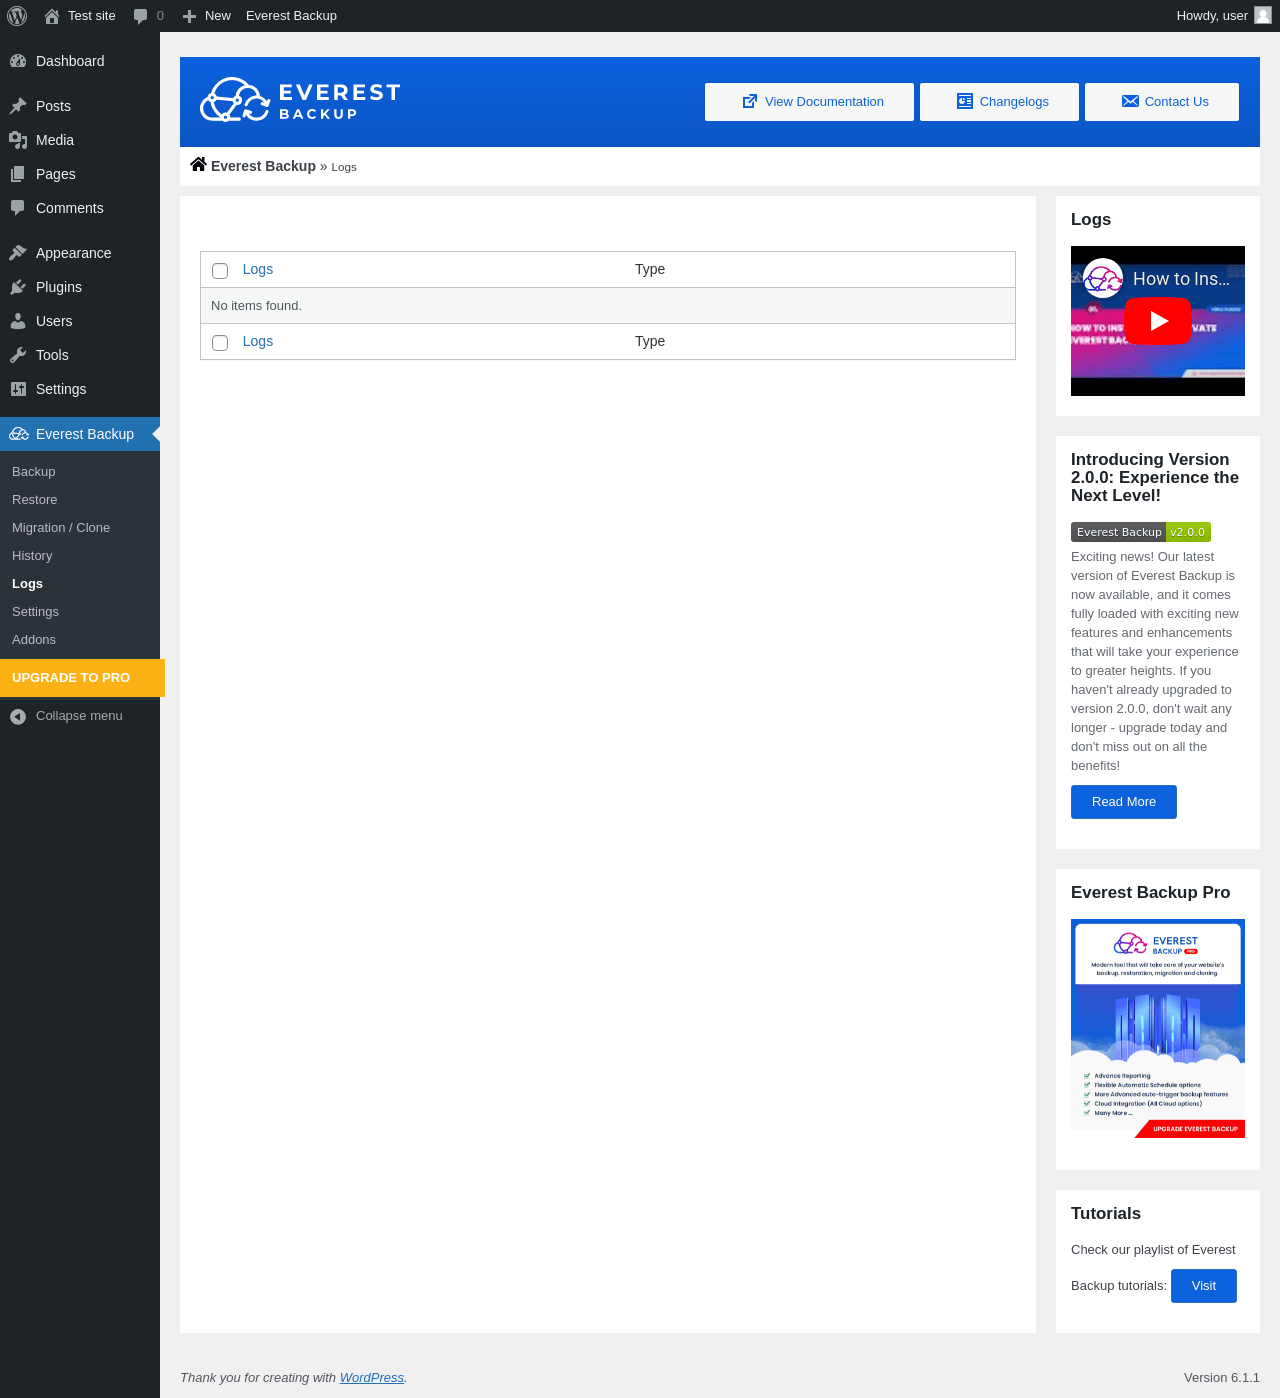The image size is (1280, 1398).
Task: Click the Everest Backup header logo
Action: point(300,100)
